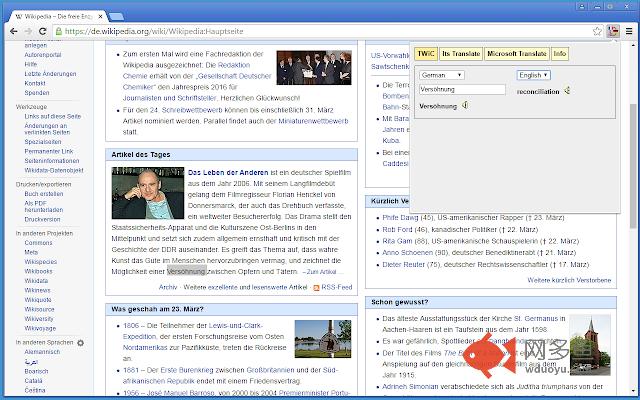Screen dimensions: 640x400
Task: Open the Chrome hamburger menu
Action: point(628,31)
